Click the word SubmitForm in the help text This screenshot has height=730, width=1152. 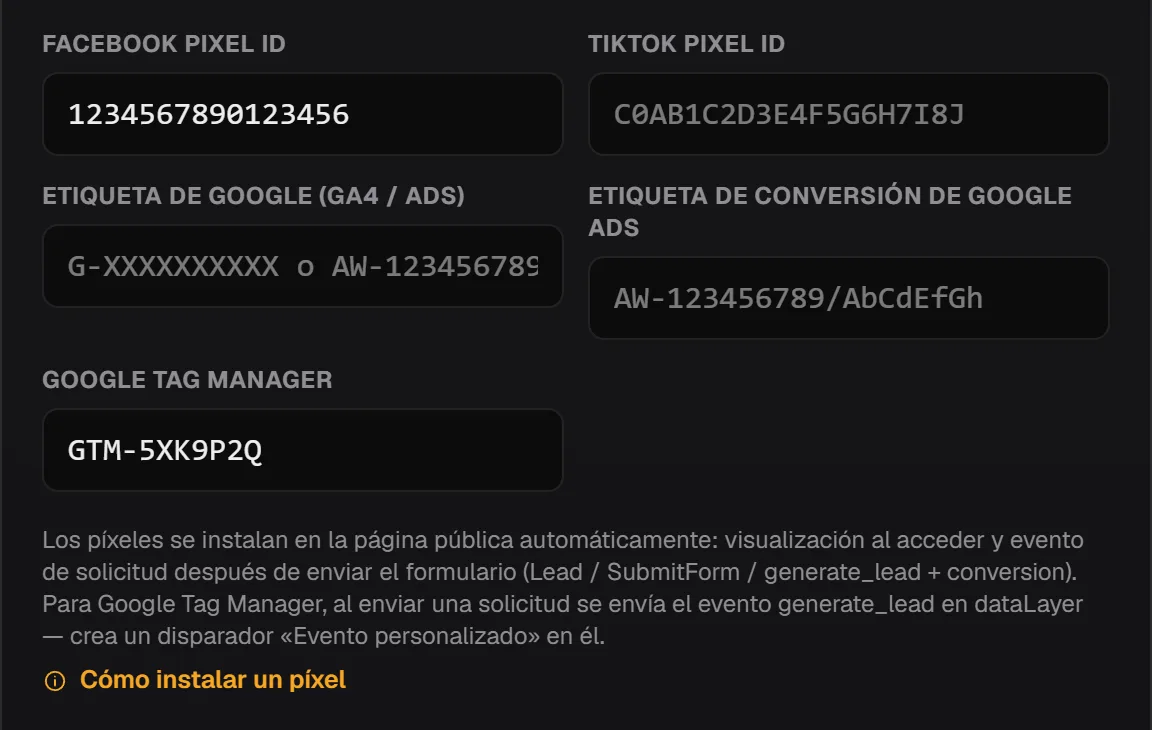point(673,572)
